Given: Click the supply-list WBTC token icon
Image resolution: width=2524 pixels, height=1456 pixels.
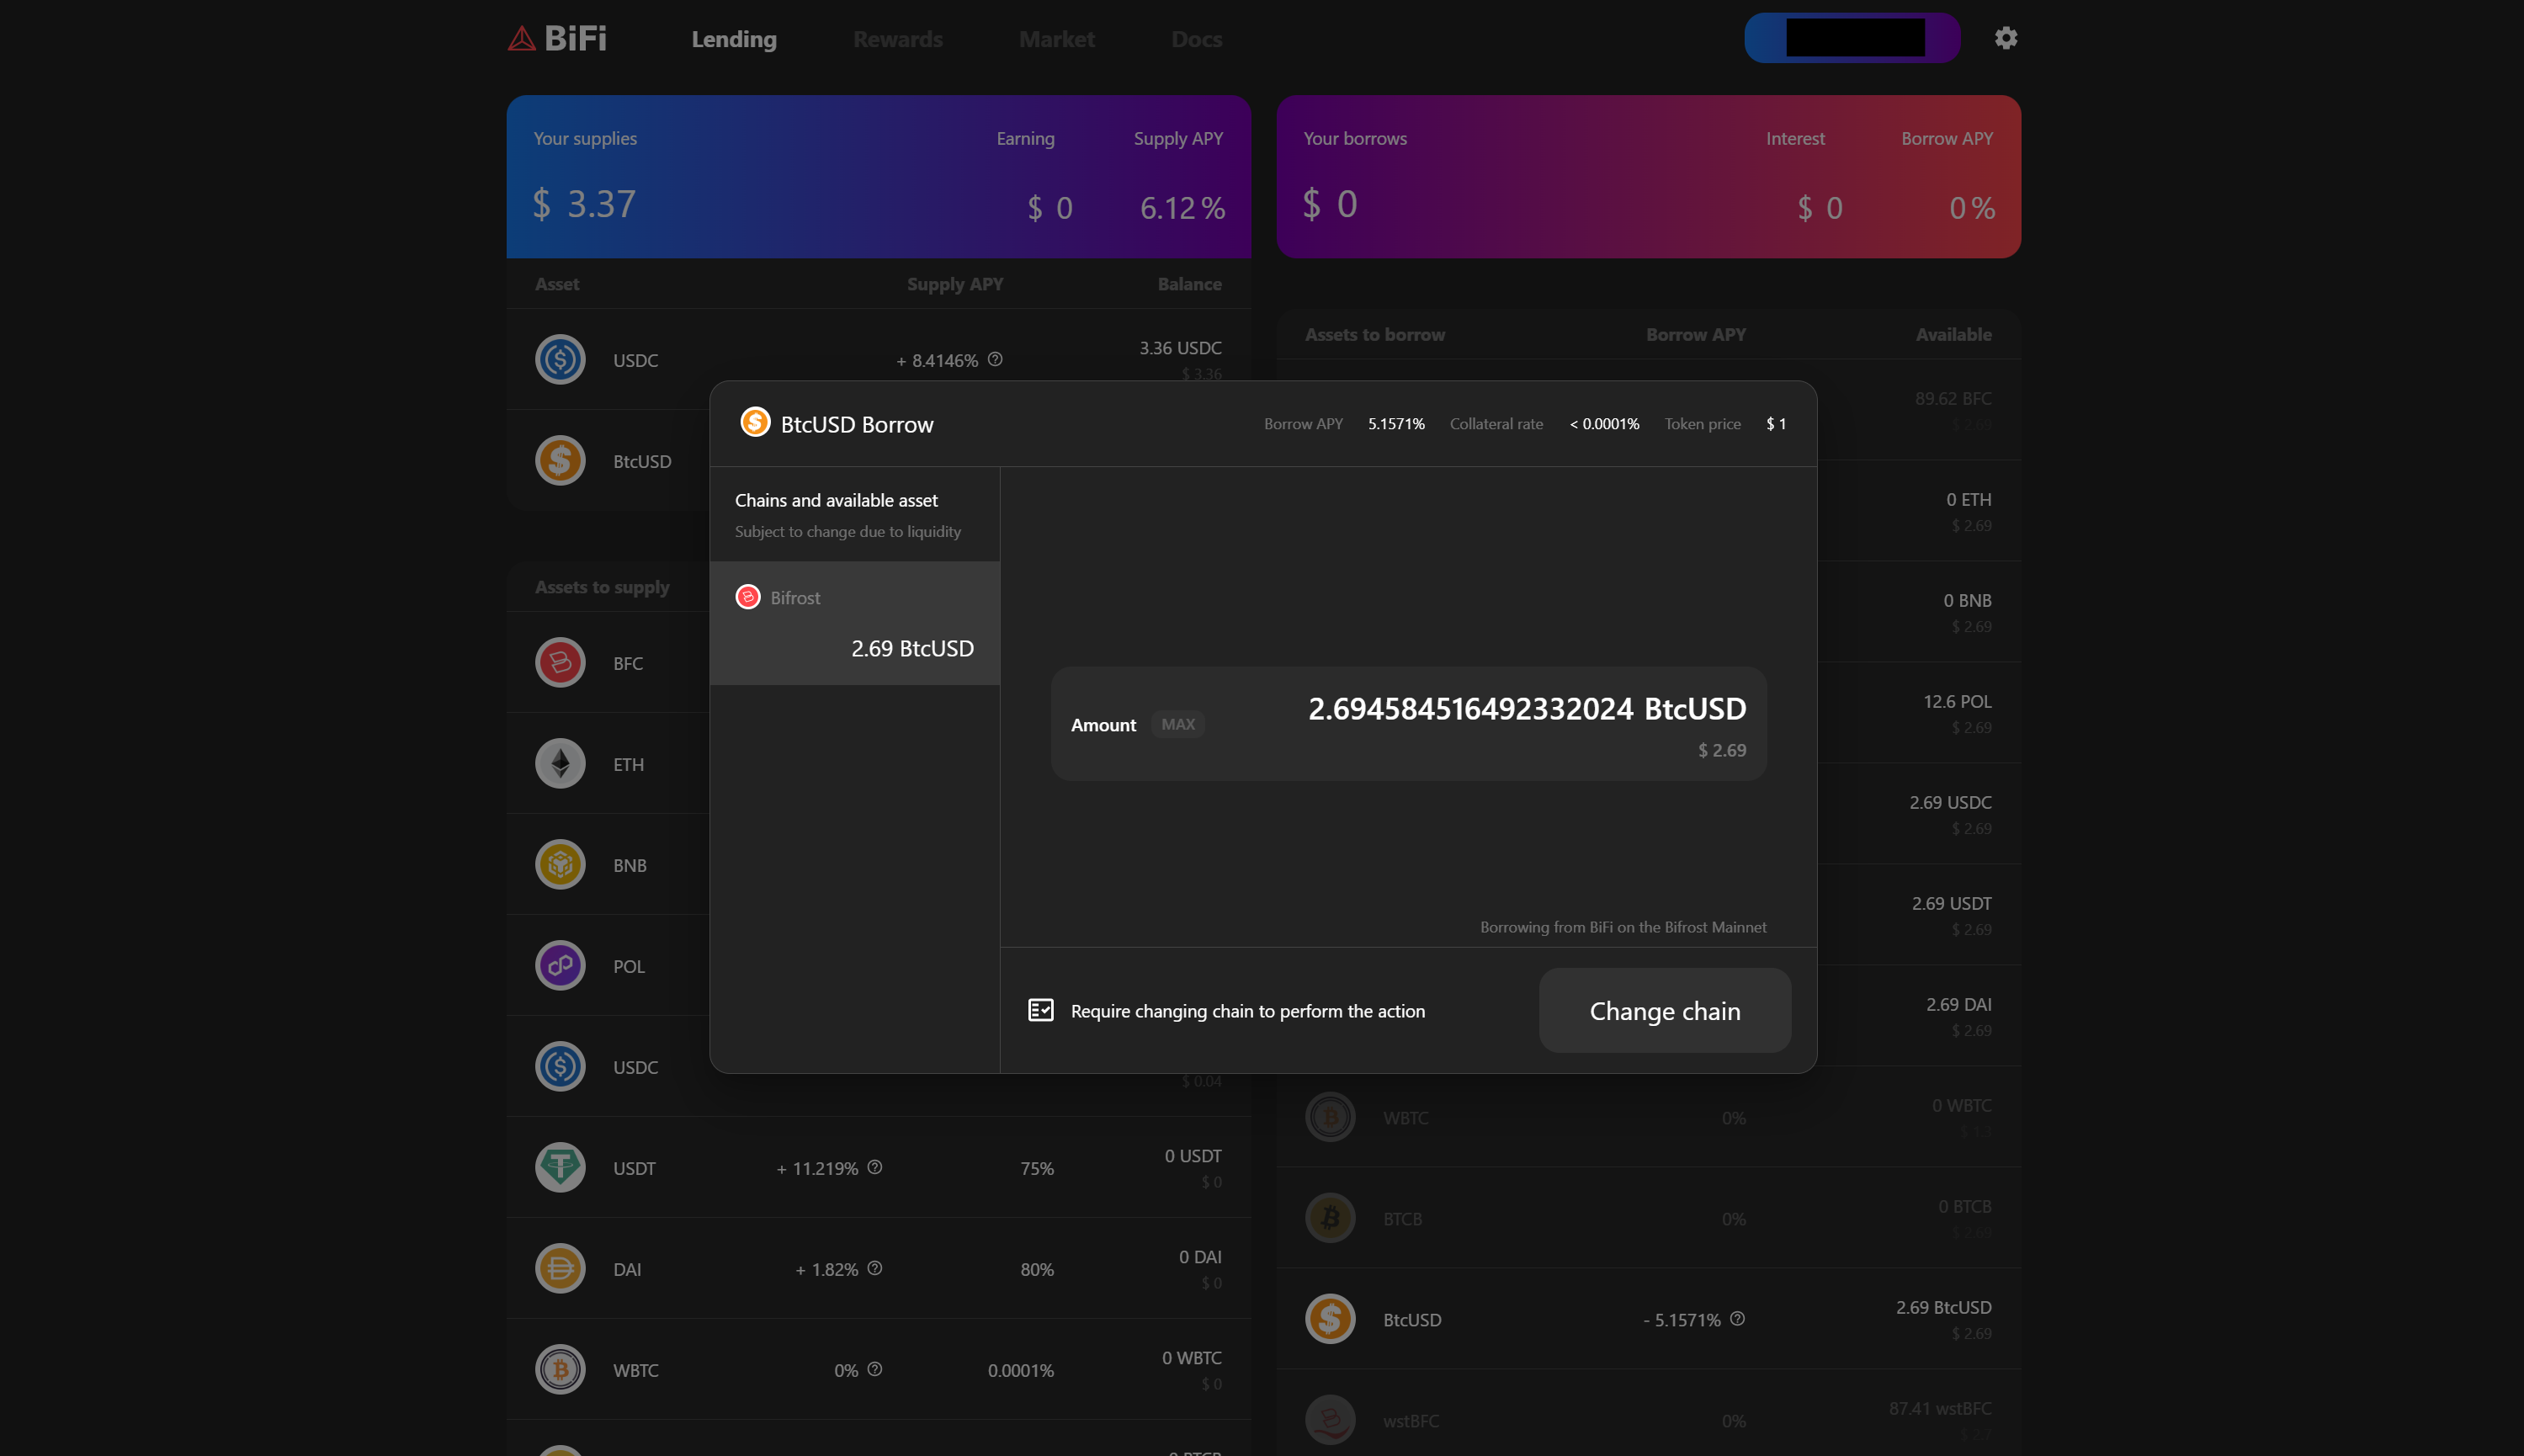Looking at the screenshot, I should (560, 1369).
